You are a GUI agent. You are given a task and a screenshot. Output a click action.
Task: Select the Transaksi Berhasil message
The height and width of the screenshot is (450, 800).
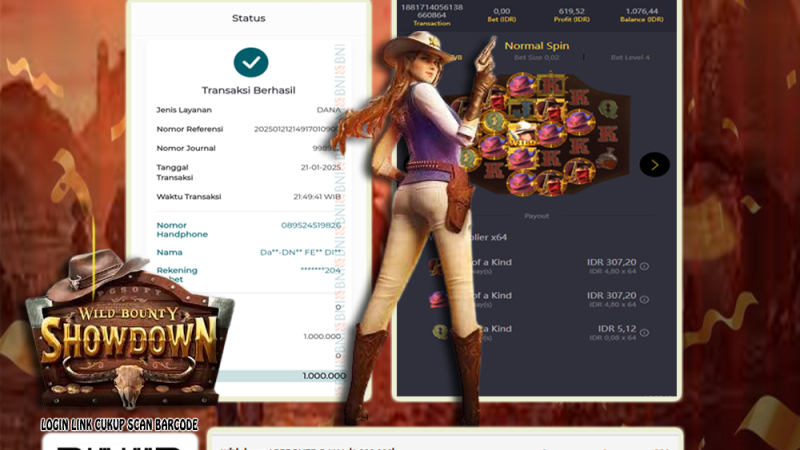click(248, 90)
